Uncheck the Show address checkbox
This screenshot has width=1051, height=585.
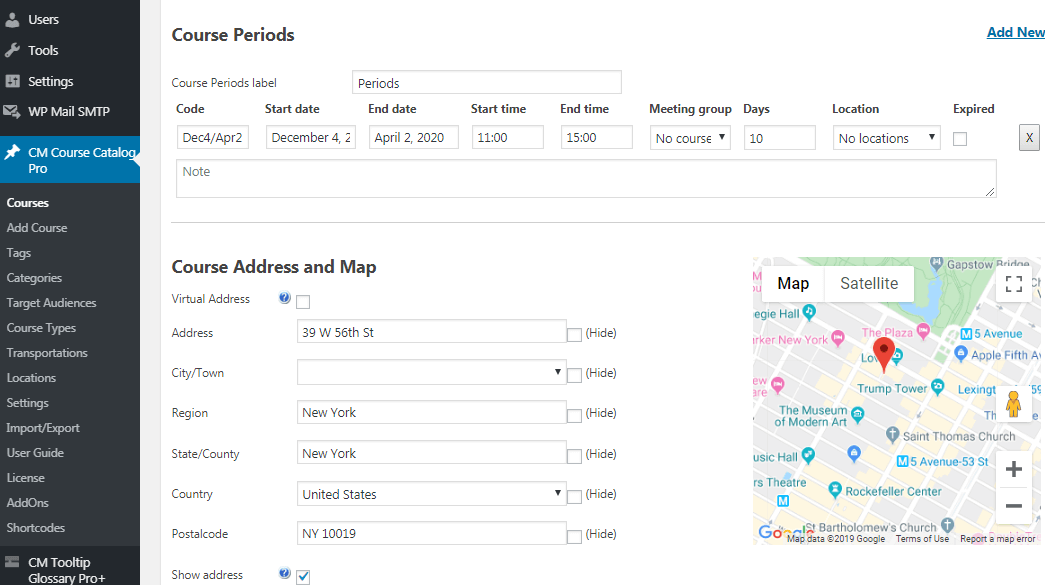pos(303,576)
